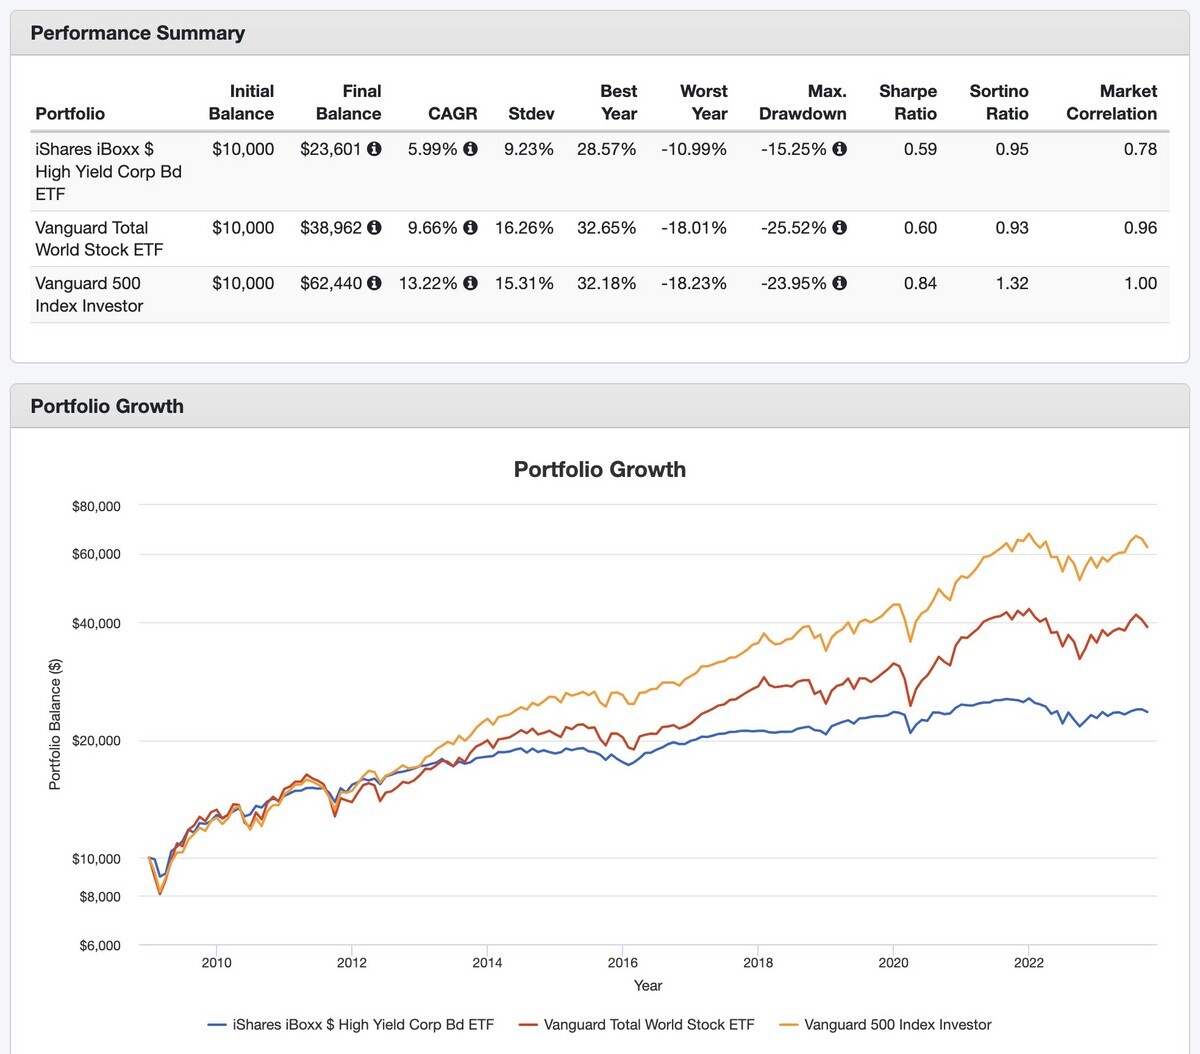
Task: Click the -18.01% worst year value
Action: [x=694, y=228]
